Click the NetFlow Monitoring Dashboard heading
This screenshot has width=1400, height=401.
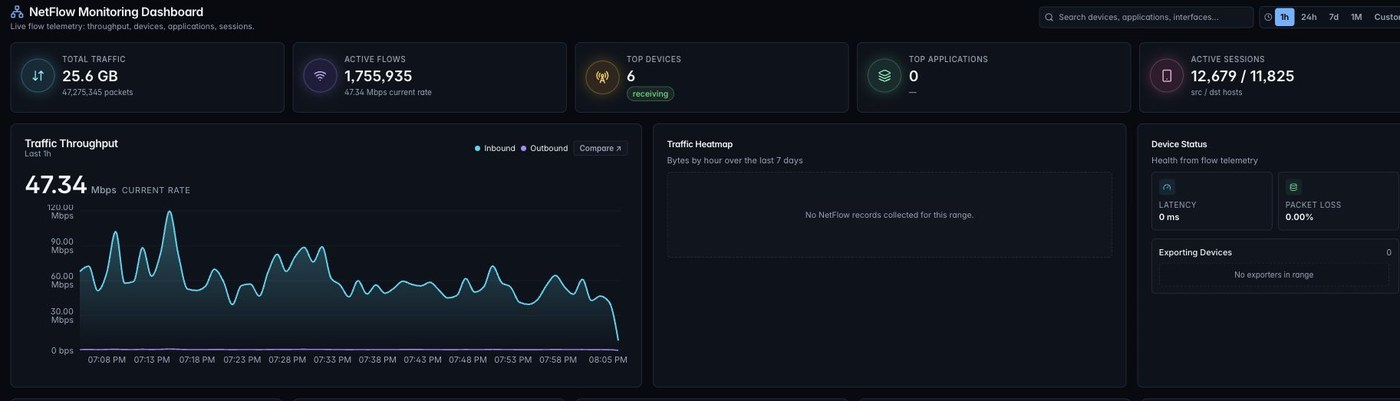click(x=116, y=12)
